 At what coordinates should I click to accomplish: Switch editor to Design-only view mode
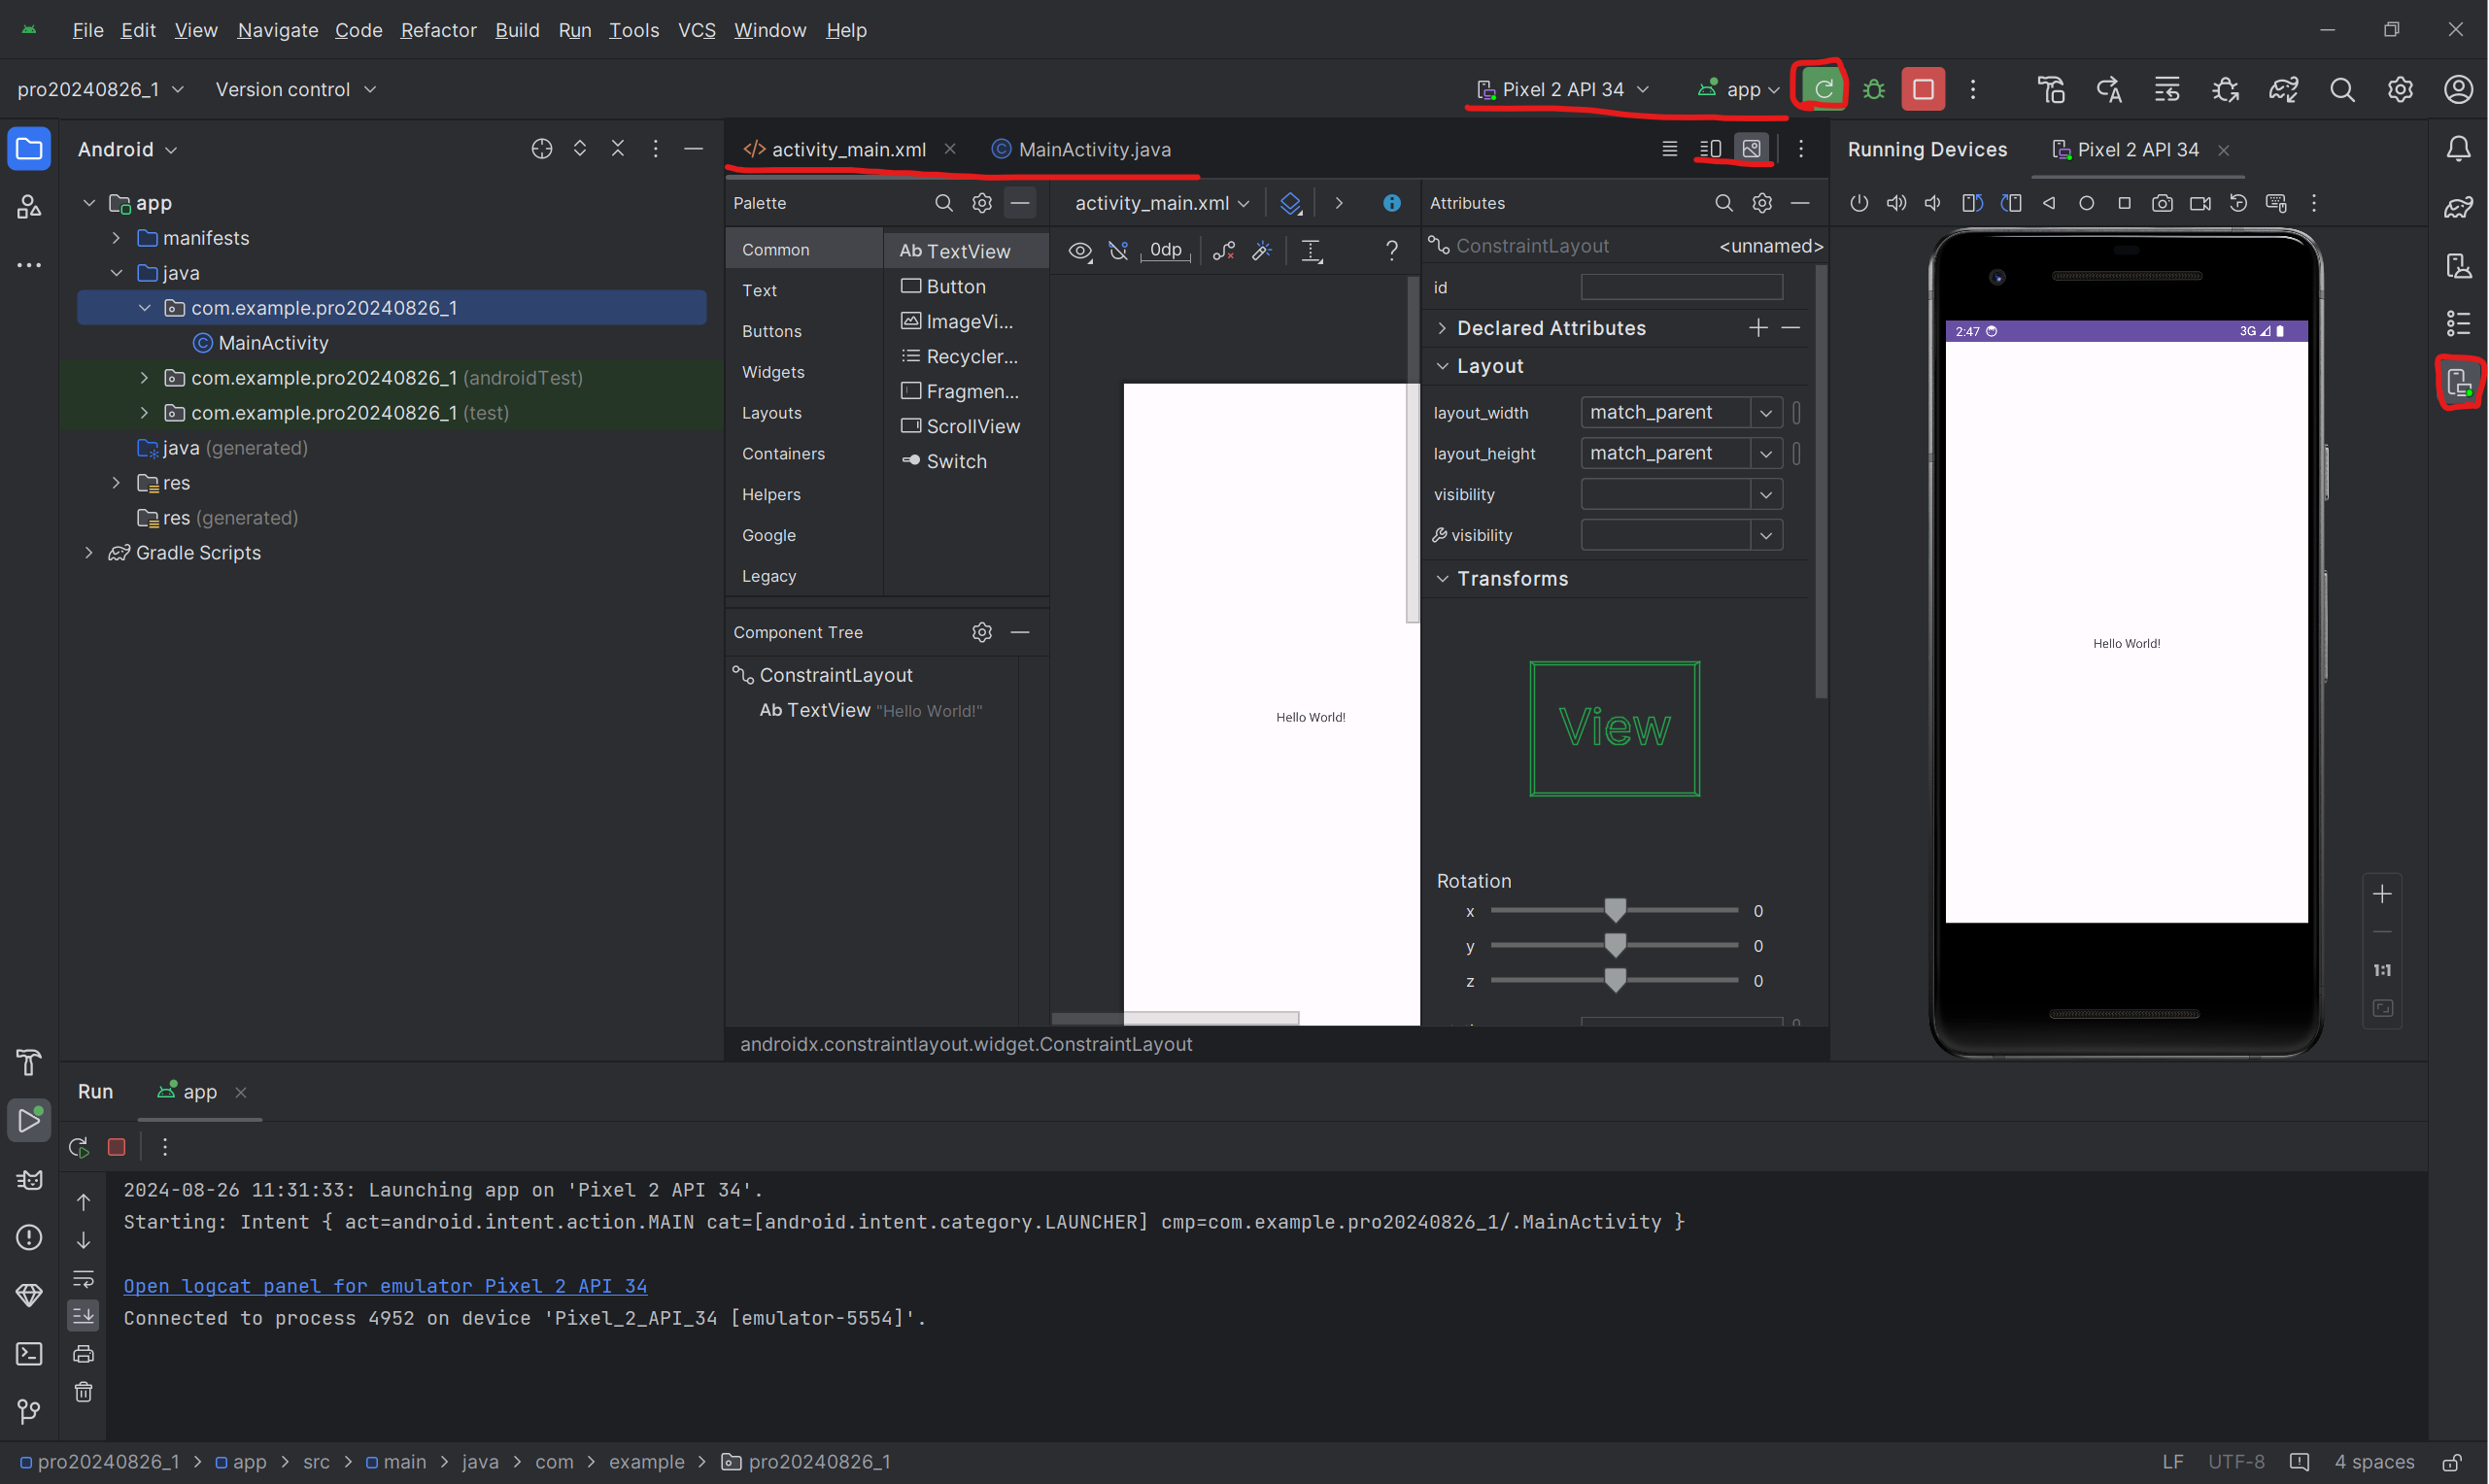tap(1751, 149)
